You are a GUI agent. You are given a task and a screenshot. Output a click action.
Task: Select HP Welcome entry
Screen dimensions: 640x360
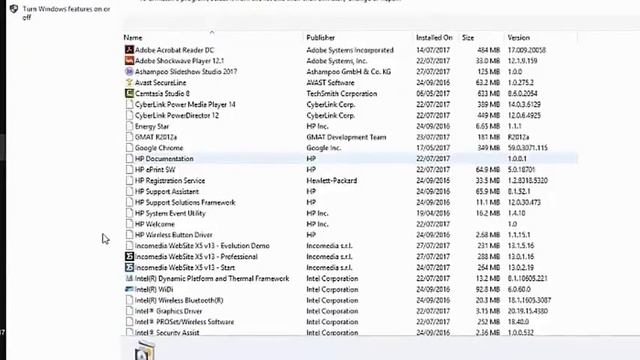(x=155, y=224)
